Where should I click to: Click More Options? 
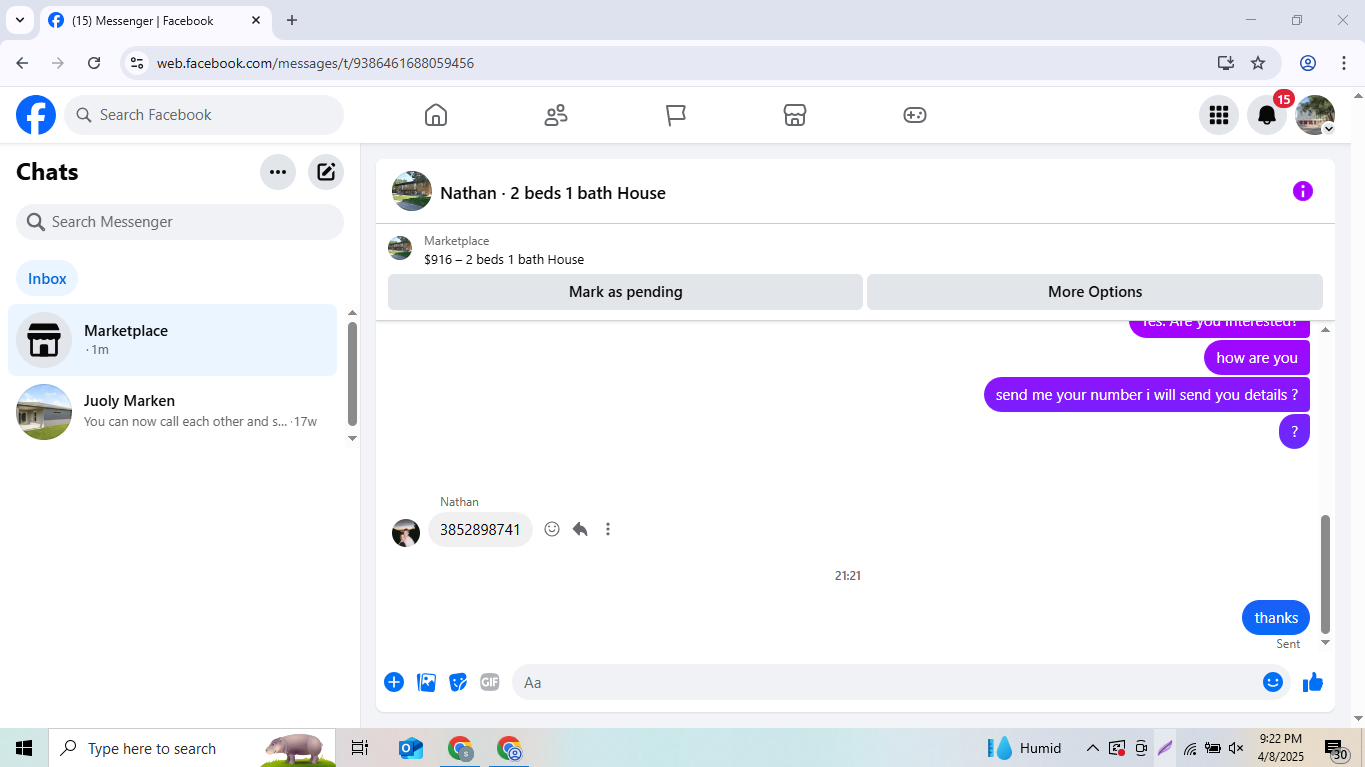[x=1095, y=292]
